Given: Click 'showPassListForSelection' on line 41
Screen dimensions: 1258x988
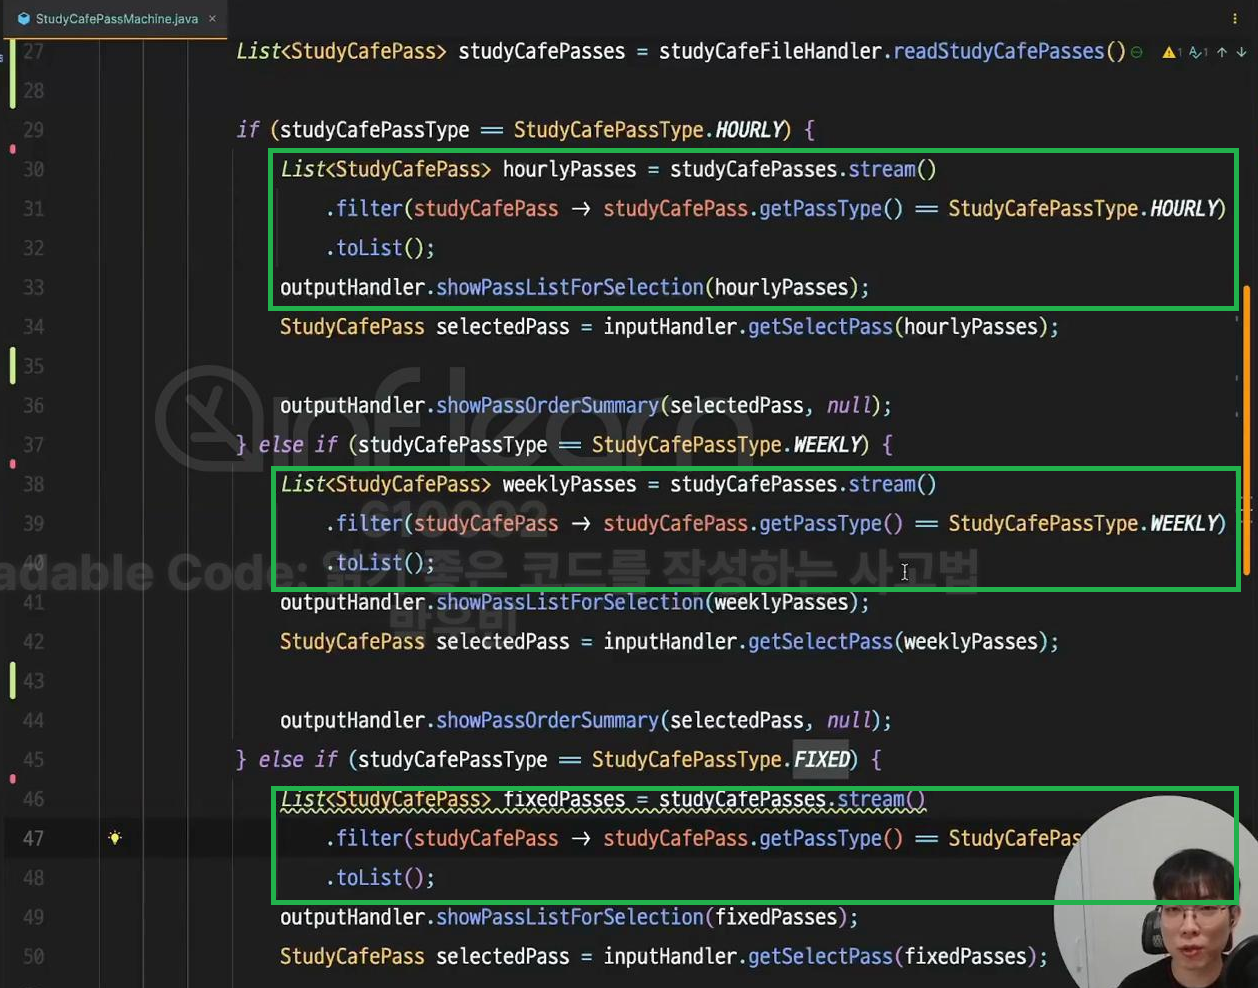Looking at the screenshot, I should coord(570,603).
